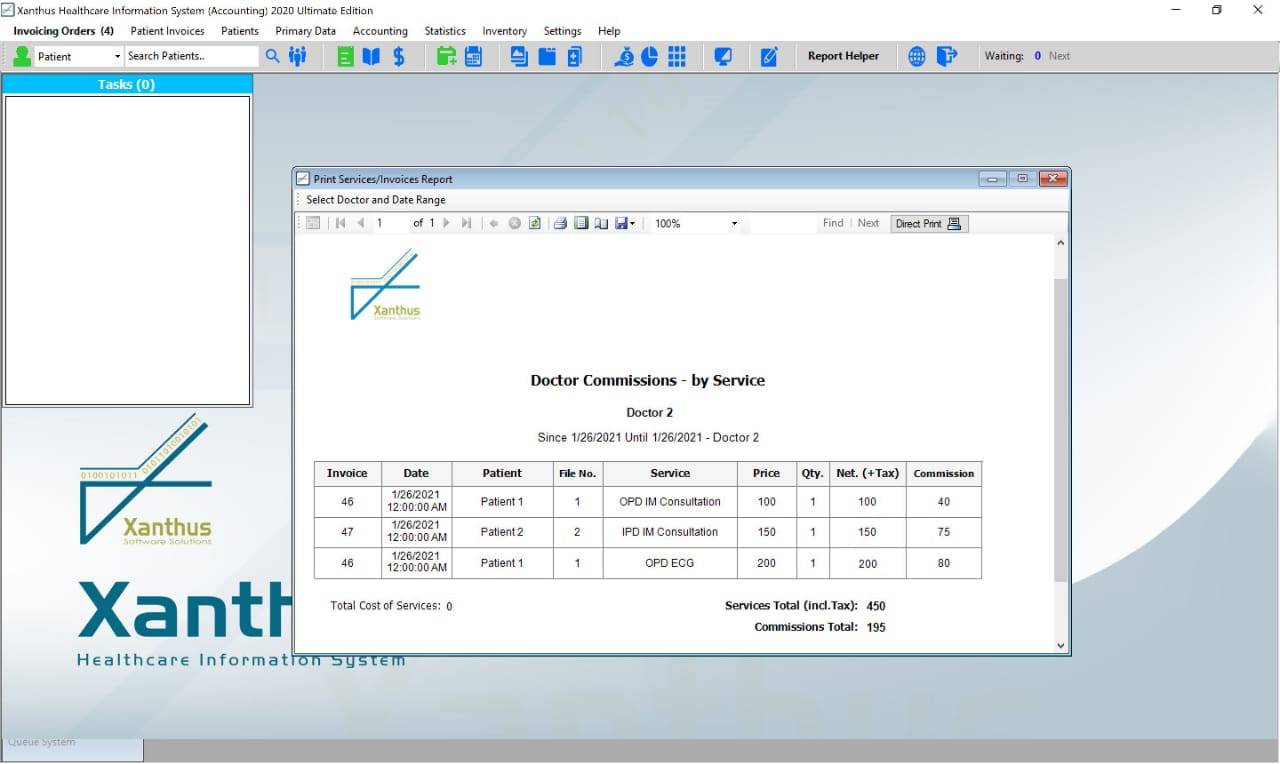Click the blue globe icon
Screen dimensions: 1280x764
coord(917,56)
